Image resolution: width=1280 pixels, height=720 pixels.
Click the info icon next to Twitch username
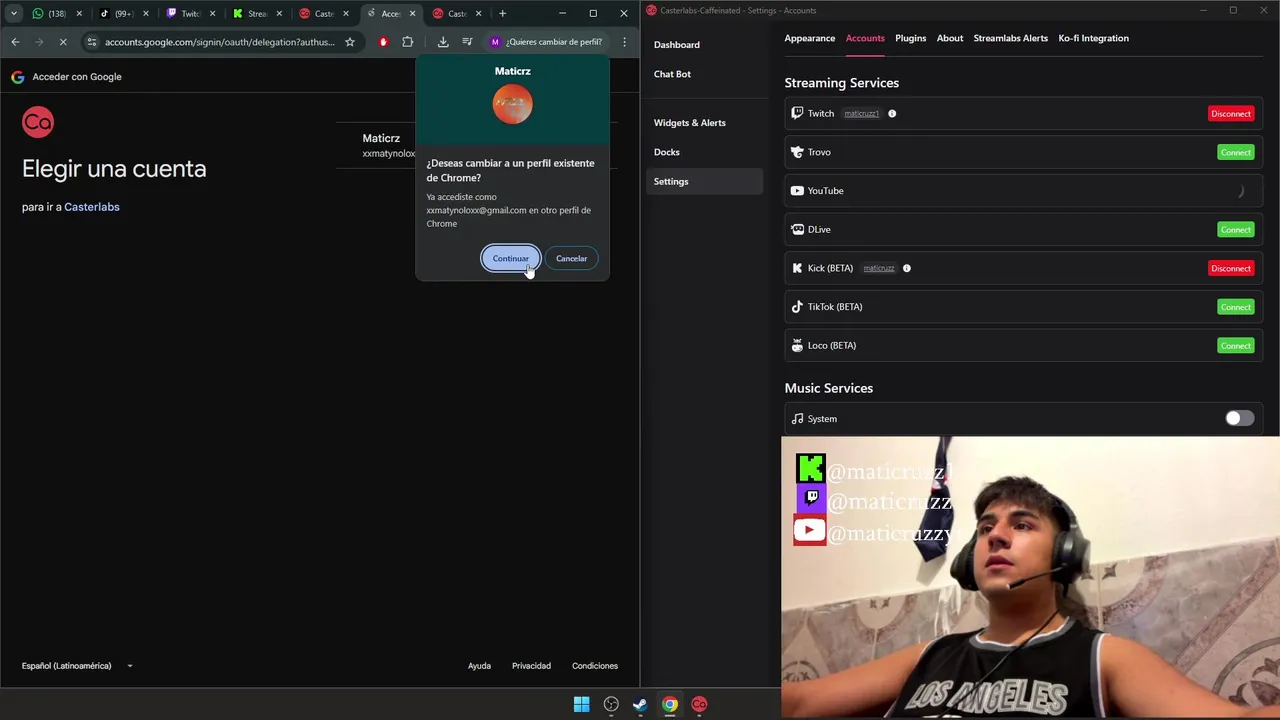coord(892,114)
